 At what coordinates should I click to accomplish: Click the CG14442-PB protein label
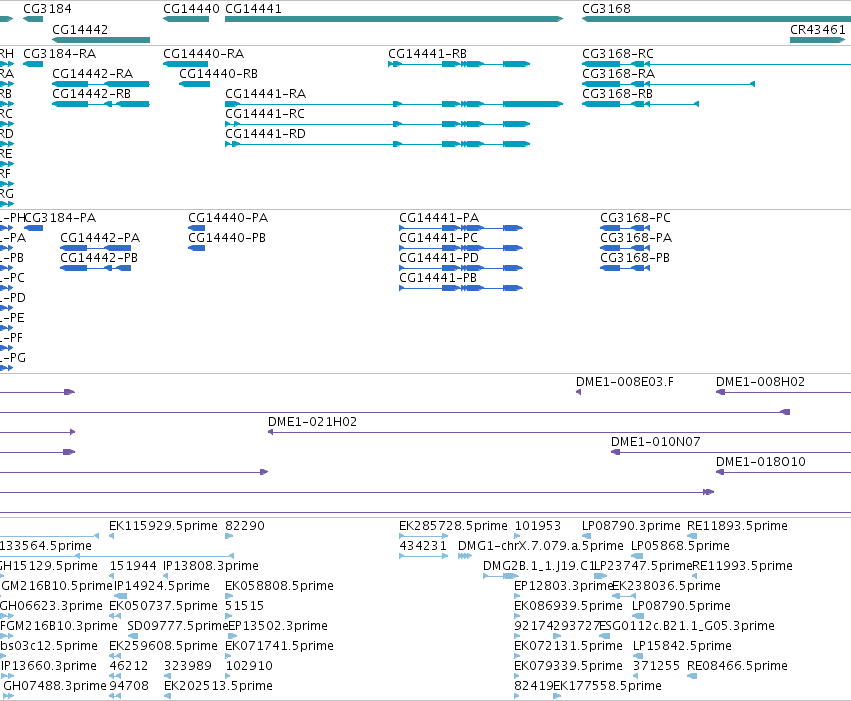point(99,258)
